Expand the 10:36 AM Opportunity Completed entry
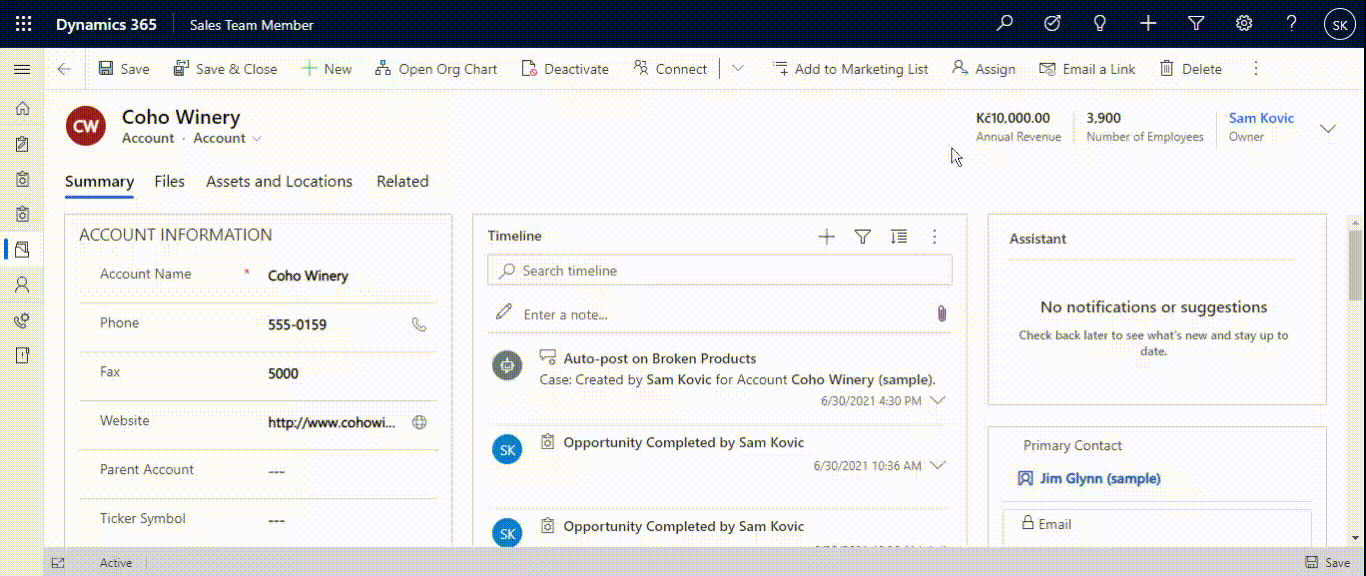Screen dimensions: 1366x576 tap(938, 466)
